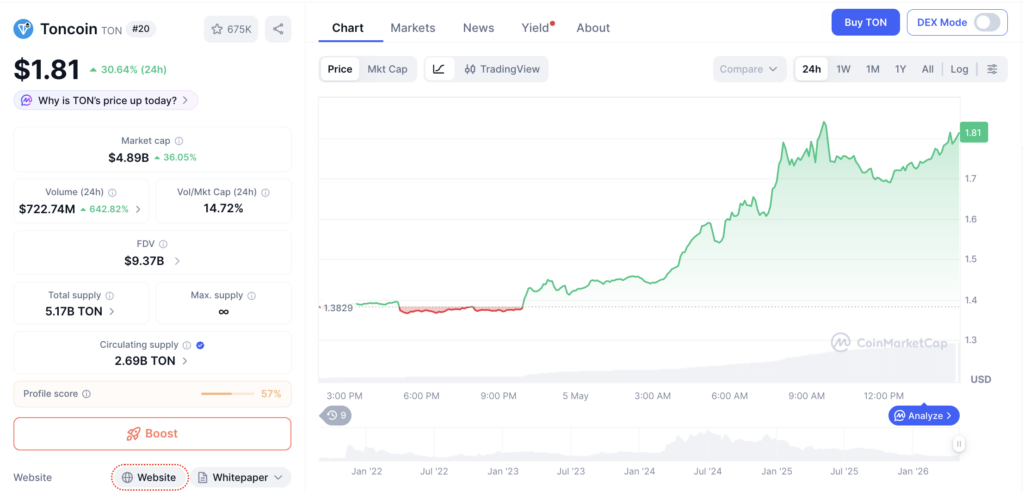Select the line chart icon

[440, 69]
